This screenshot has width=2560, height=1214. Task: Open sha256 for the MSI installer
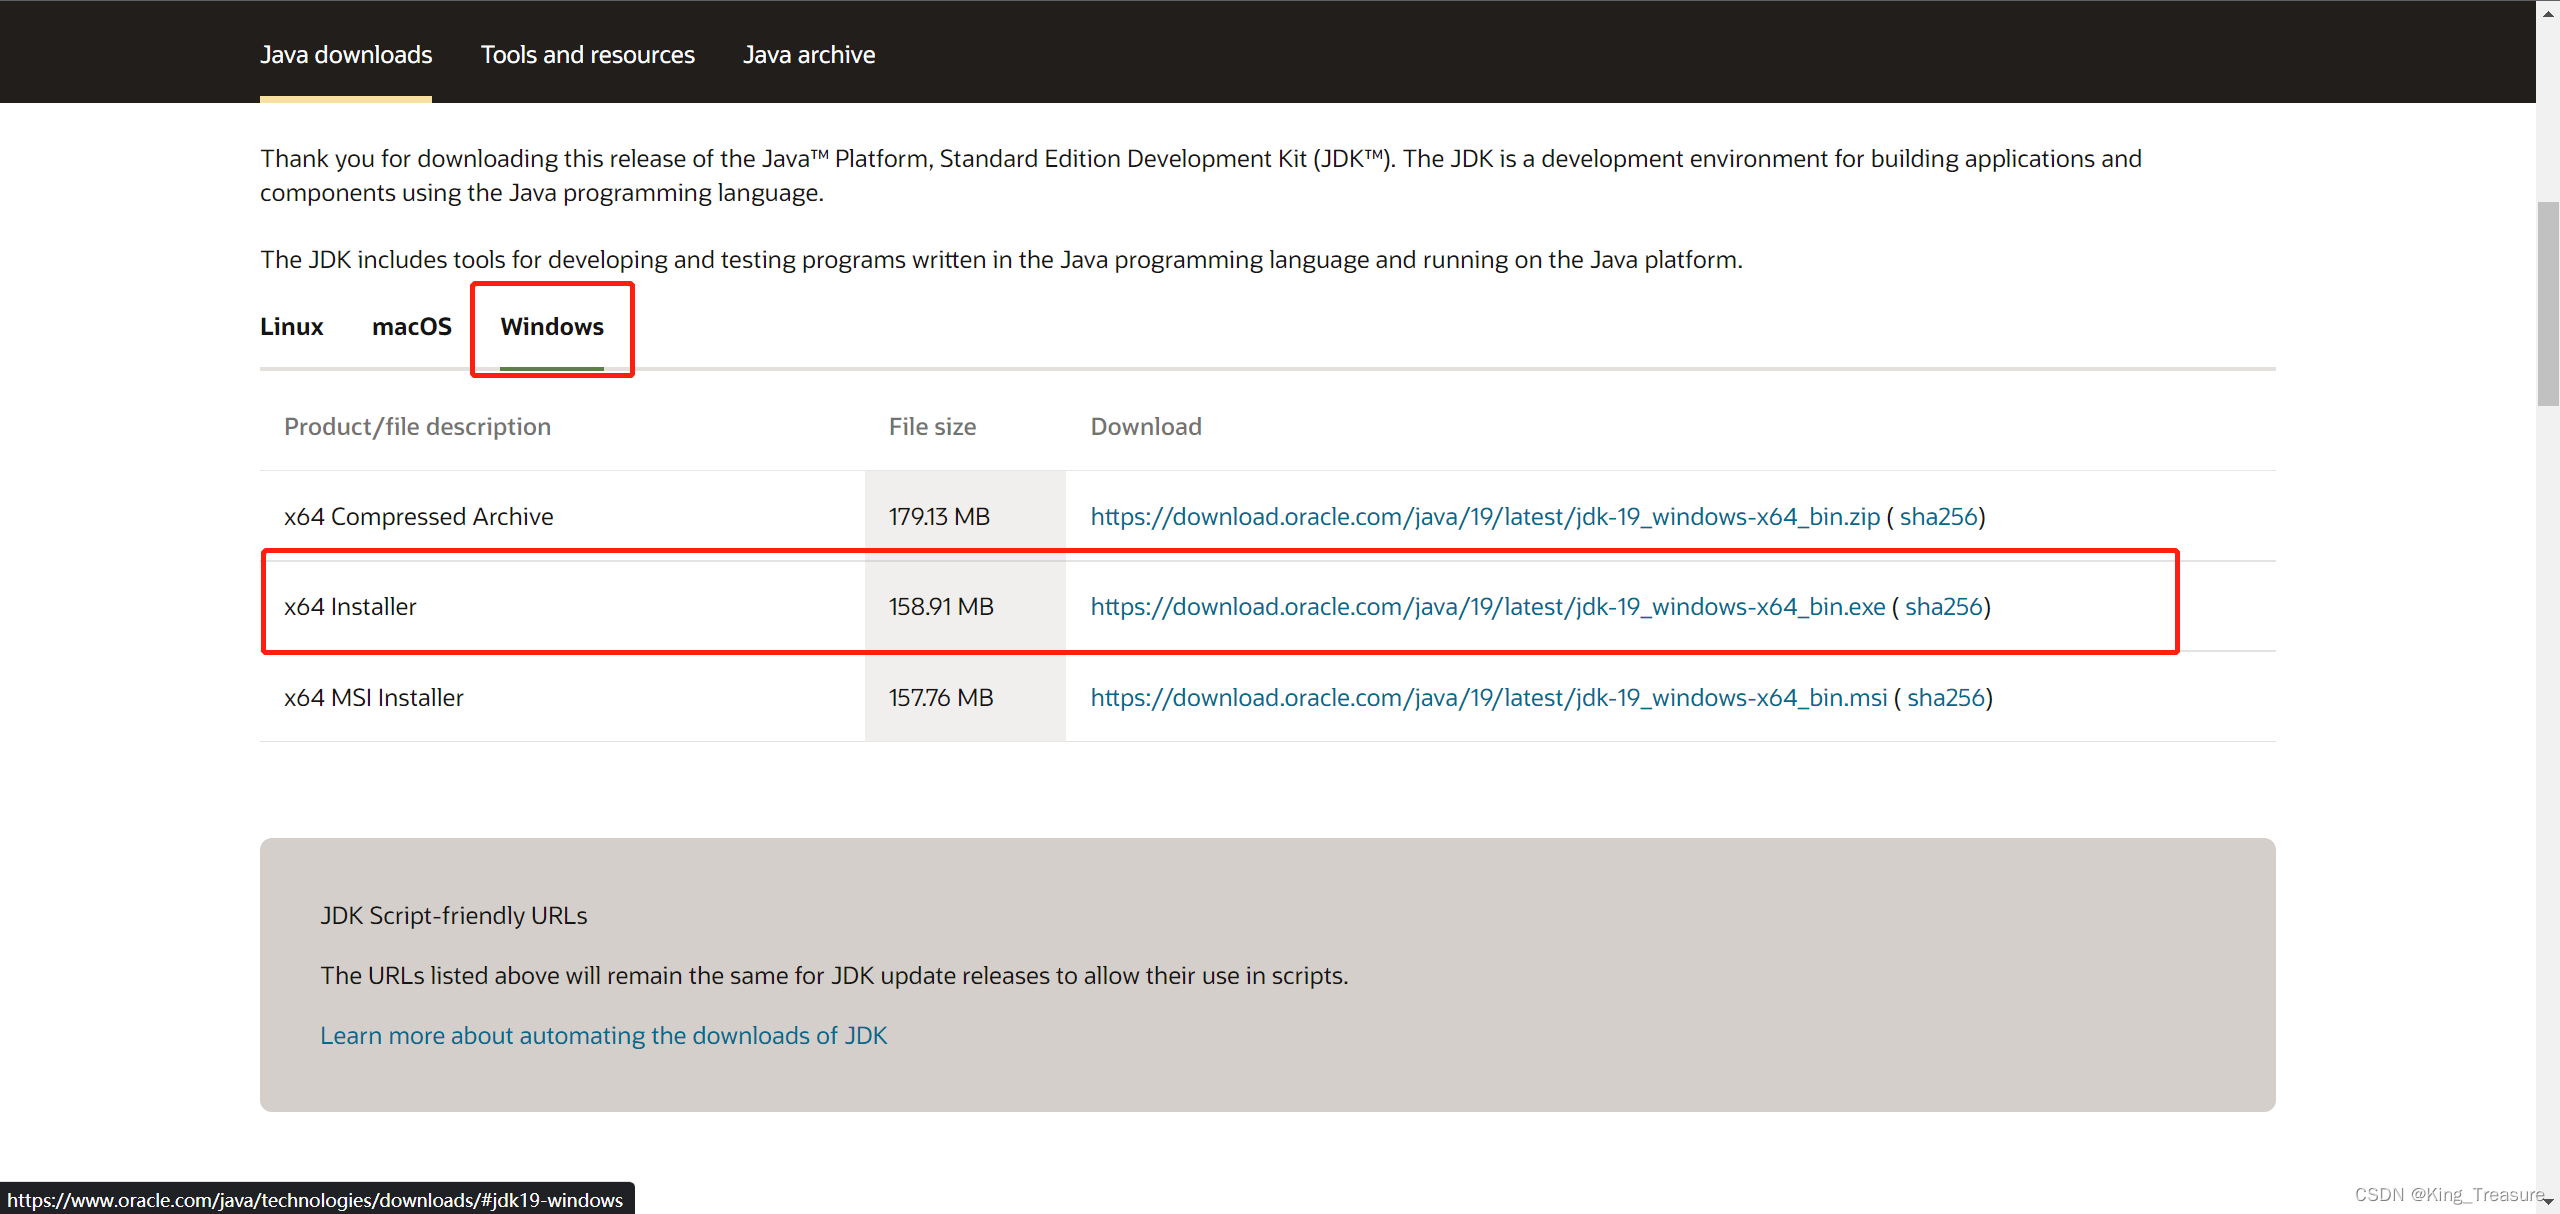(x=1946, y=698)
